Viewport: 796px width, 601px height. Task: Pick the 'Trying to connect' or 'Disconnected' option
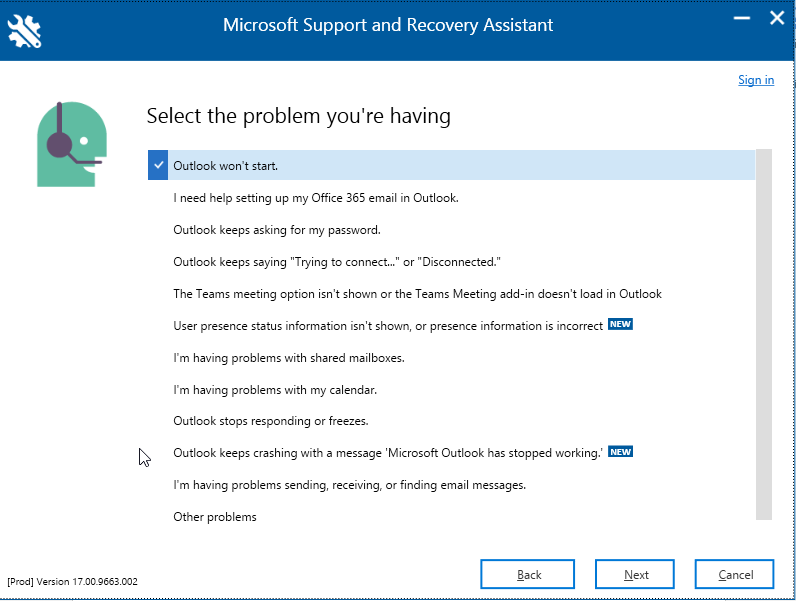337,262
